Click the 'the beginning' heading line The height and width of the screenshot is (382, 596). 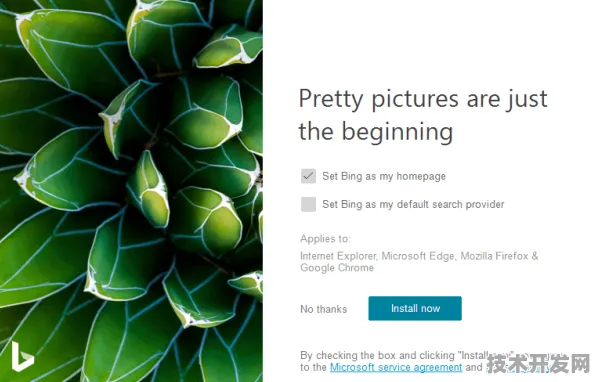point(376,132)
